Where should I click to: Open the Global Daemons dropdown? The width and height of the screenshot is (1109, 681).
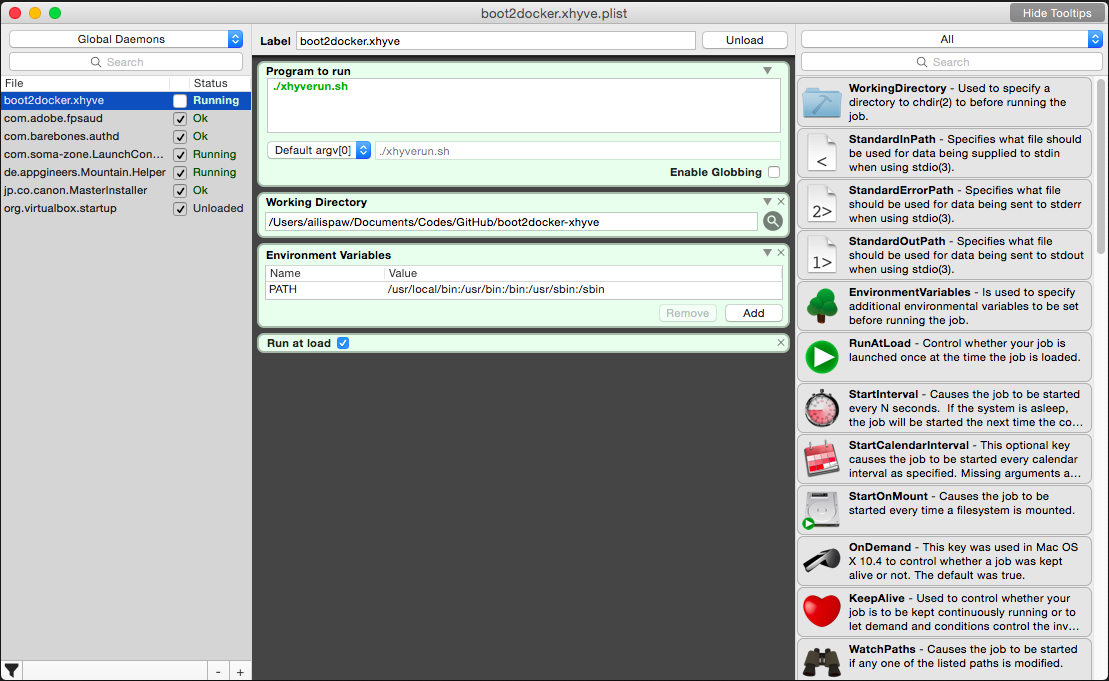click(x=126, y=39)
